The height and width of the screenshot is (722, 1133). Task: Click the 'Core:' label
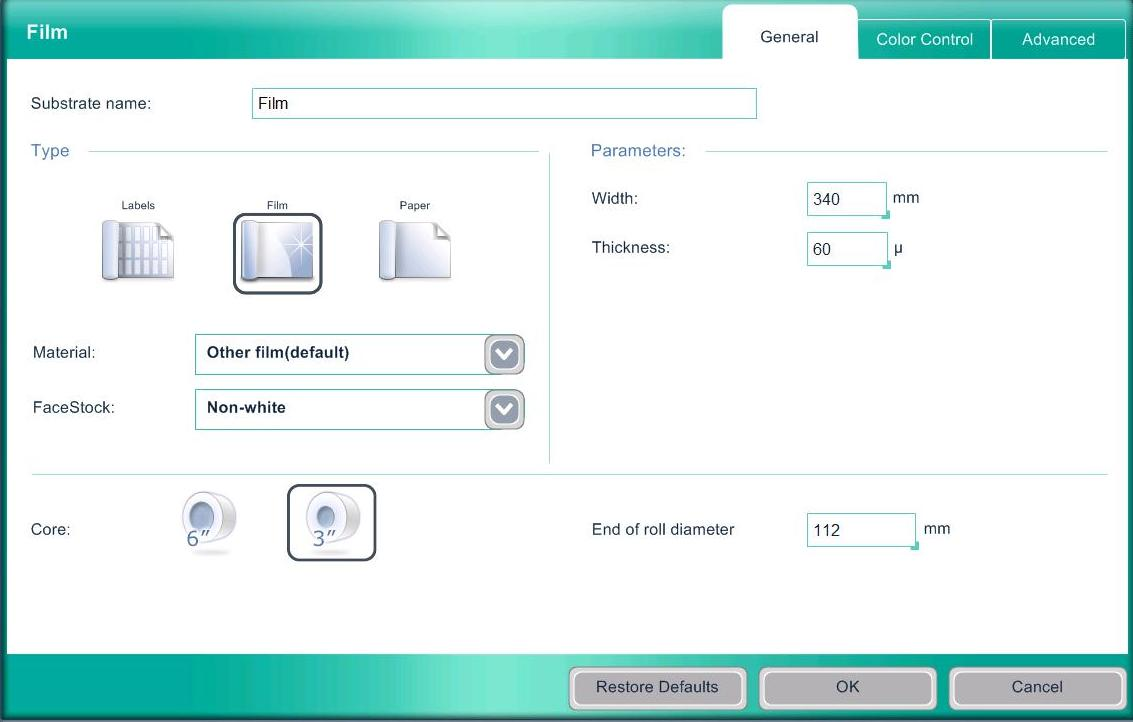point(51,530)
